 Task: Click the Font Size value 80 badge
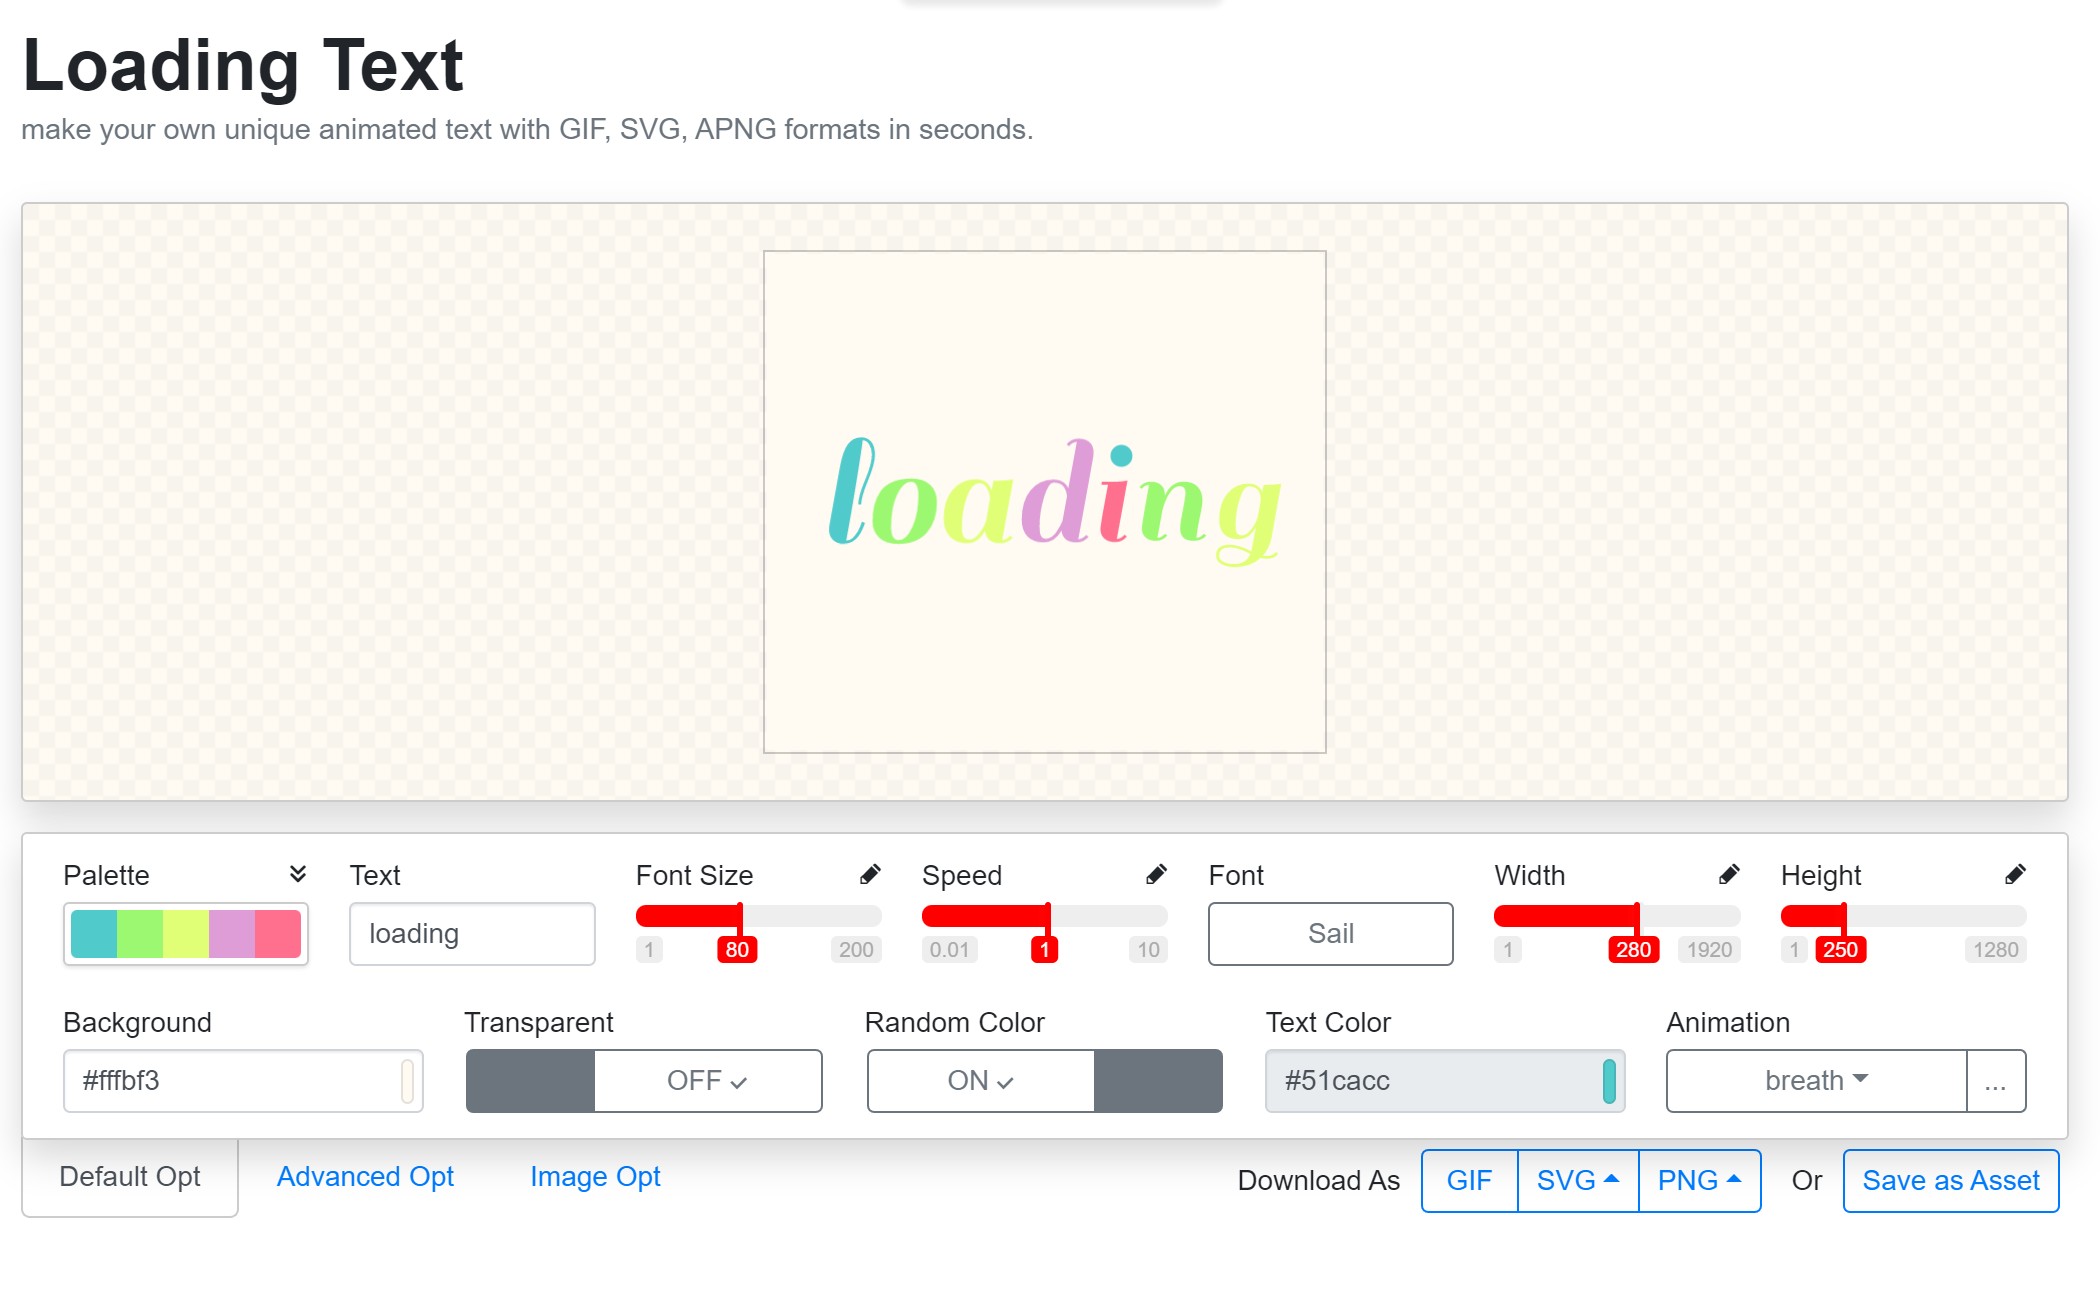(737, 950)
